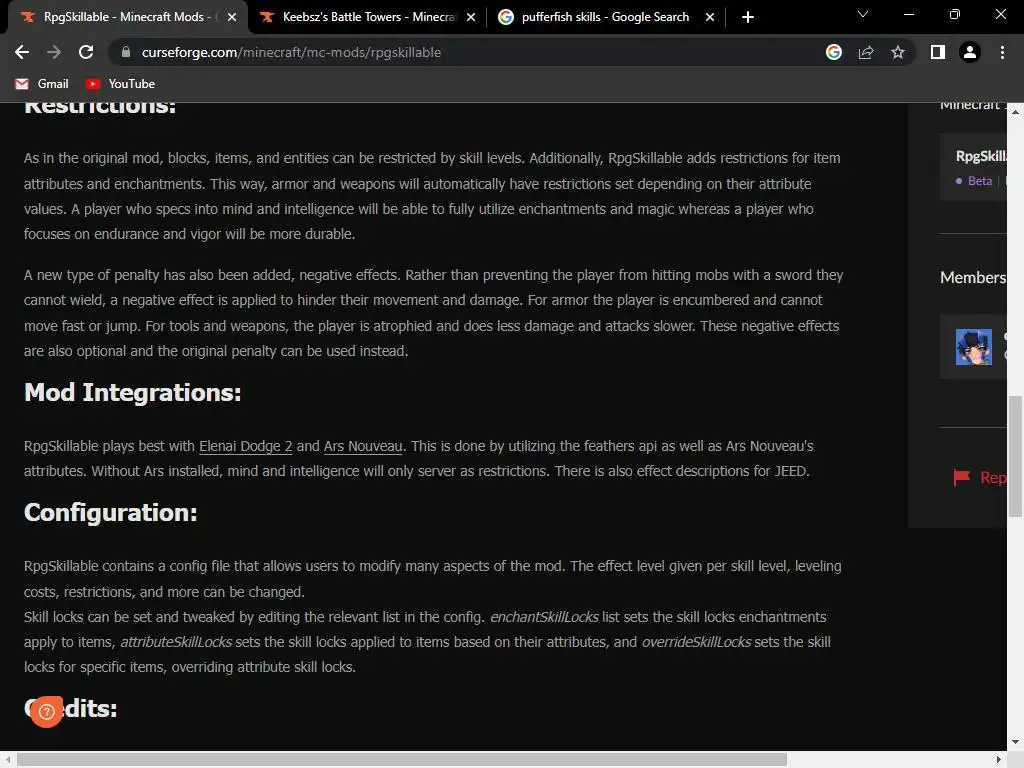Close the Keebsz's Battle Towers tab
The width and height of the screenshot is (1024, 768).
471,17
